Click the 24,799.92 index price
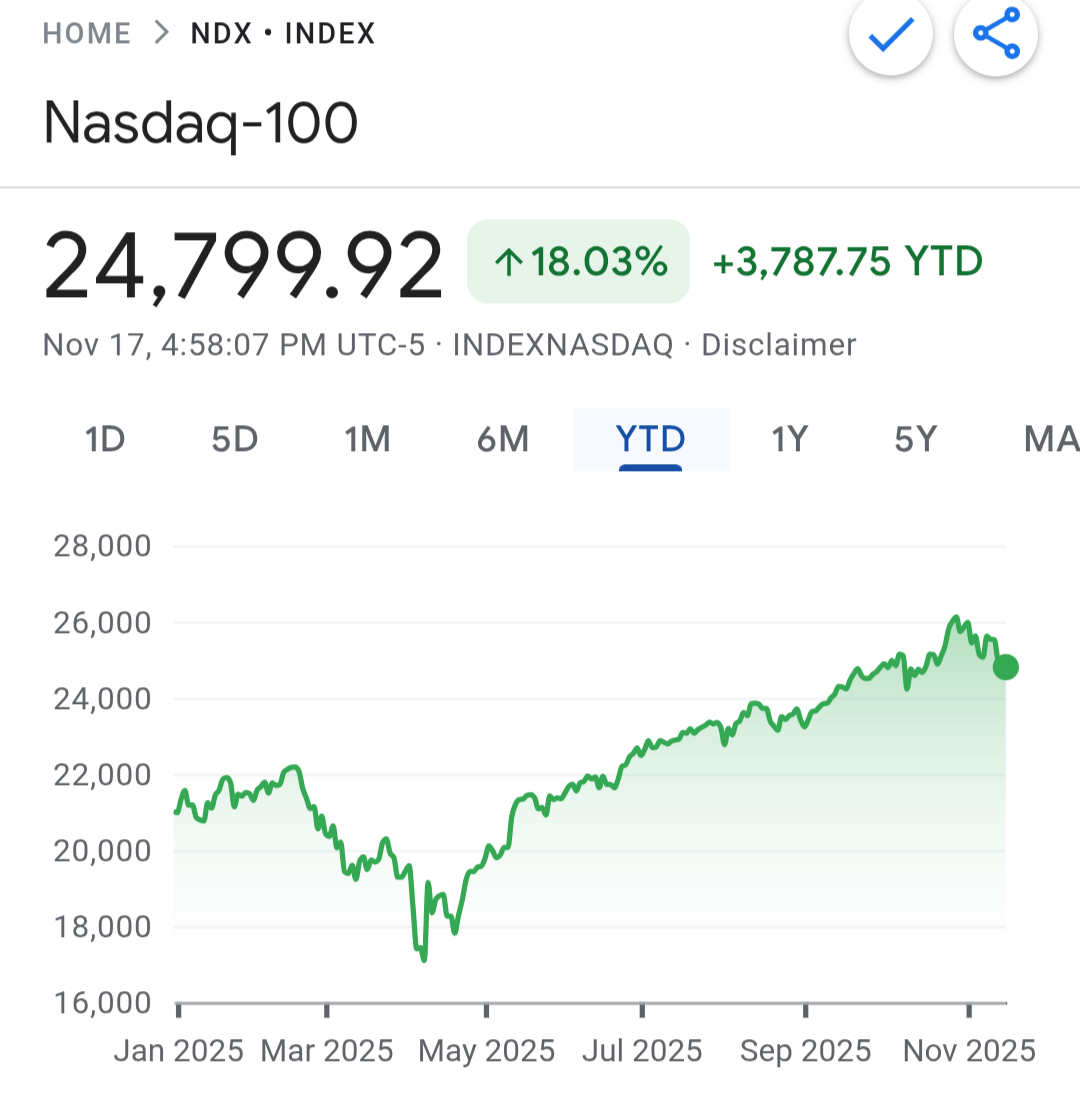Image resolution: width=1080 pixels, height=1110 pixels. pyautogui.click(x=243, y=265)
